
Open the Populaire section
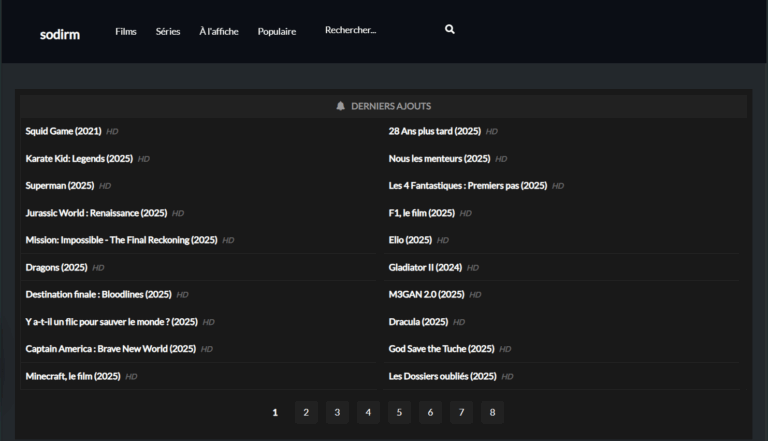tap(277, 31)
